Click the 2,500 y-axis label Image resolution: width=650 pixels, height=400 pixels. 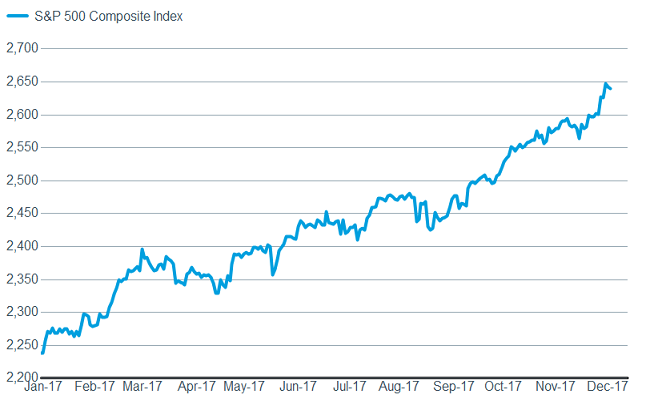coord(20,181)
